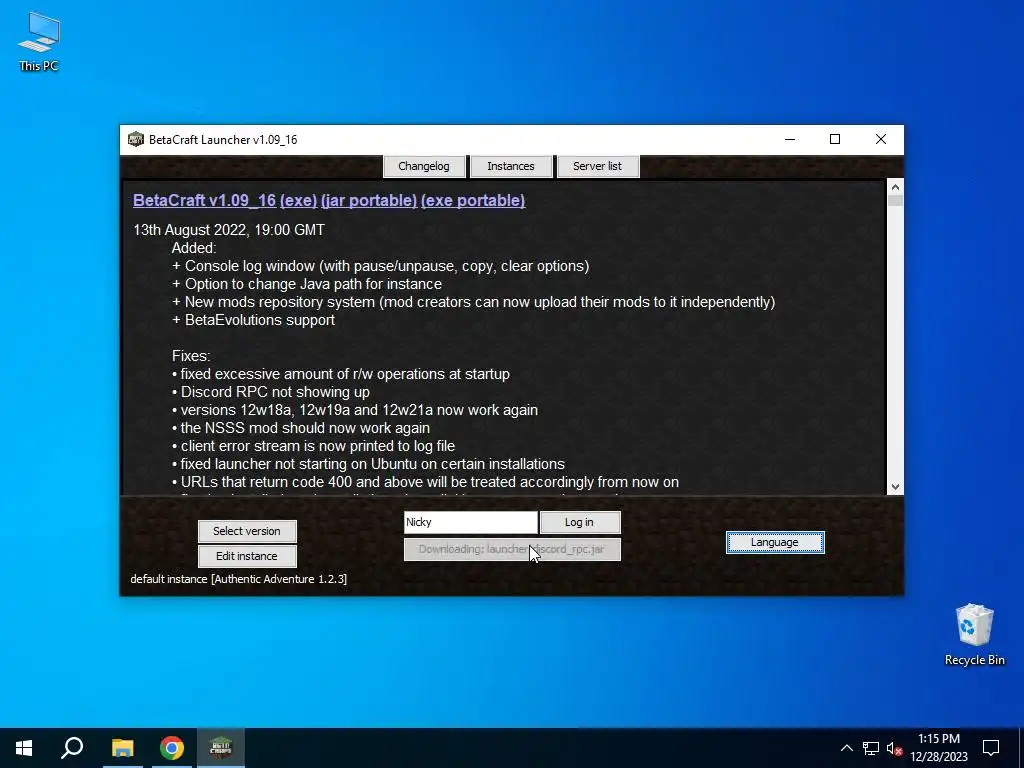Open the Server list tab
The height and width of the screenshot is (768, 1024).
(597, 166)
